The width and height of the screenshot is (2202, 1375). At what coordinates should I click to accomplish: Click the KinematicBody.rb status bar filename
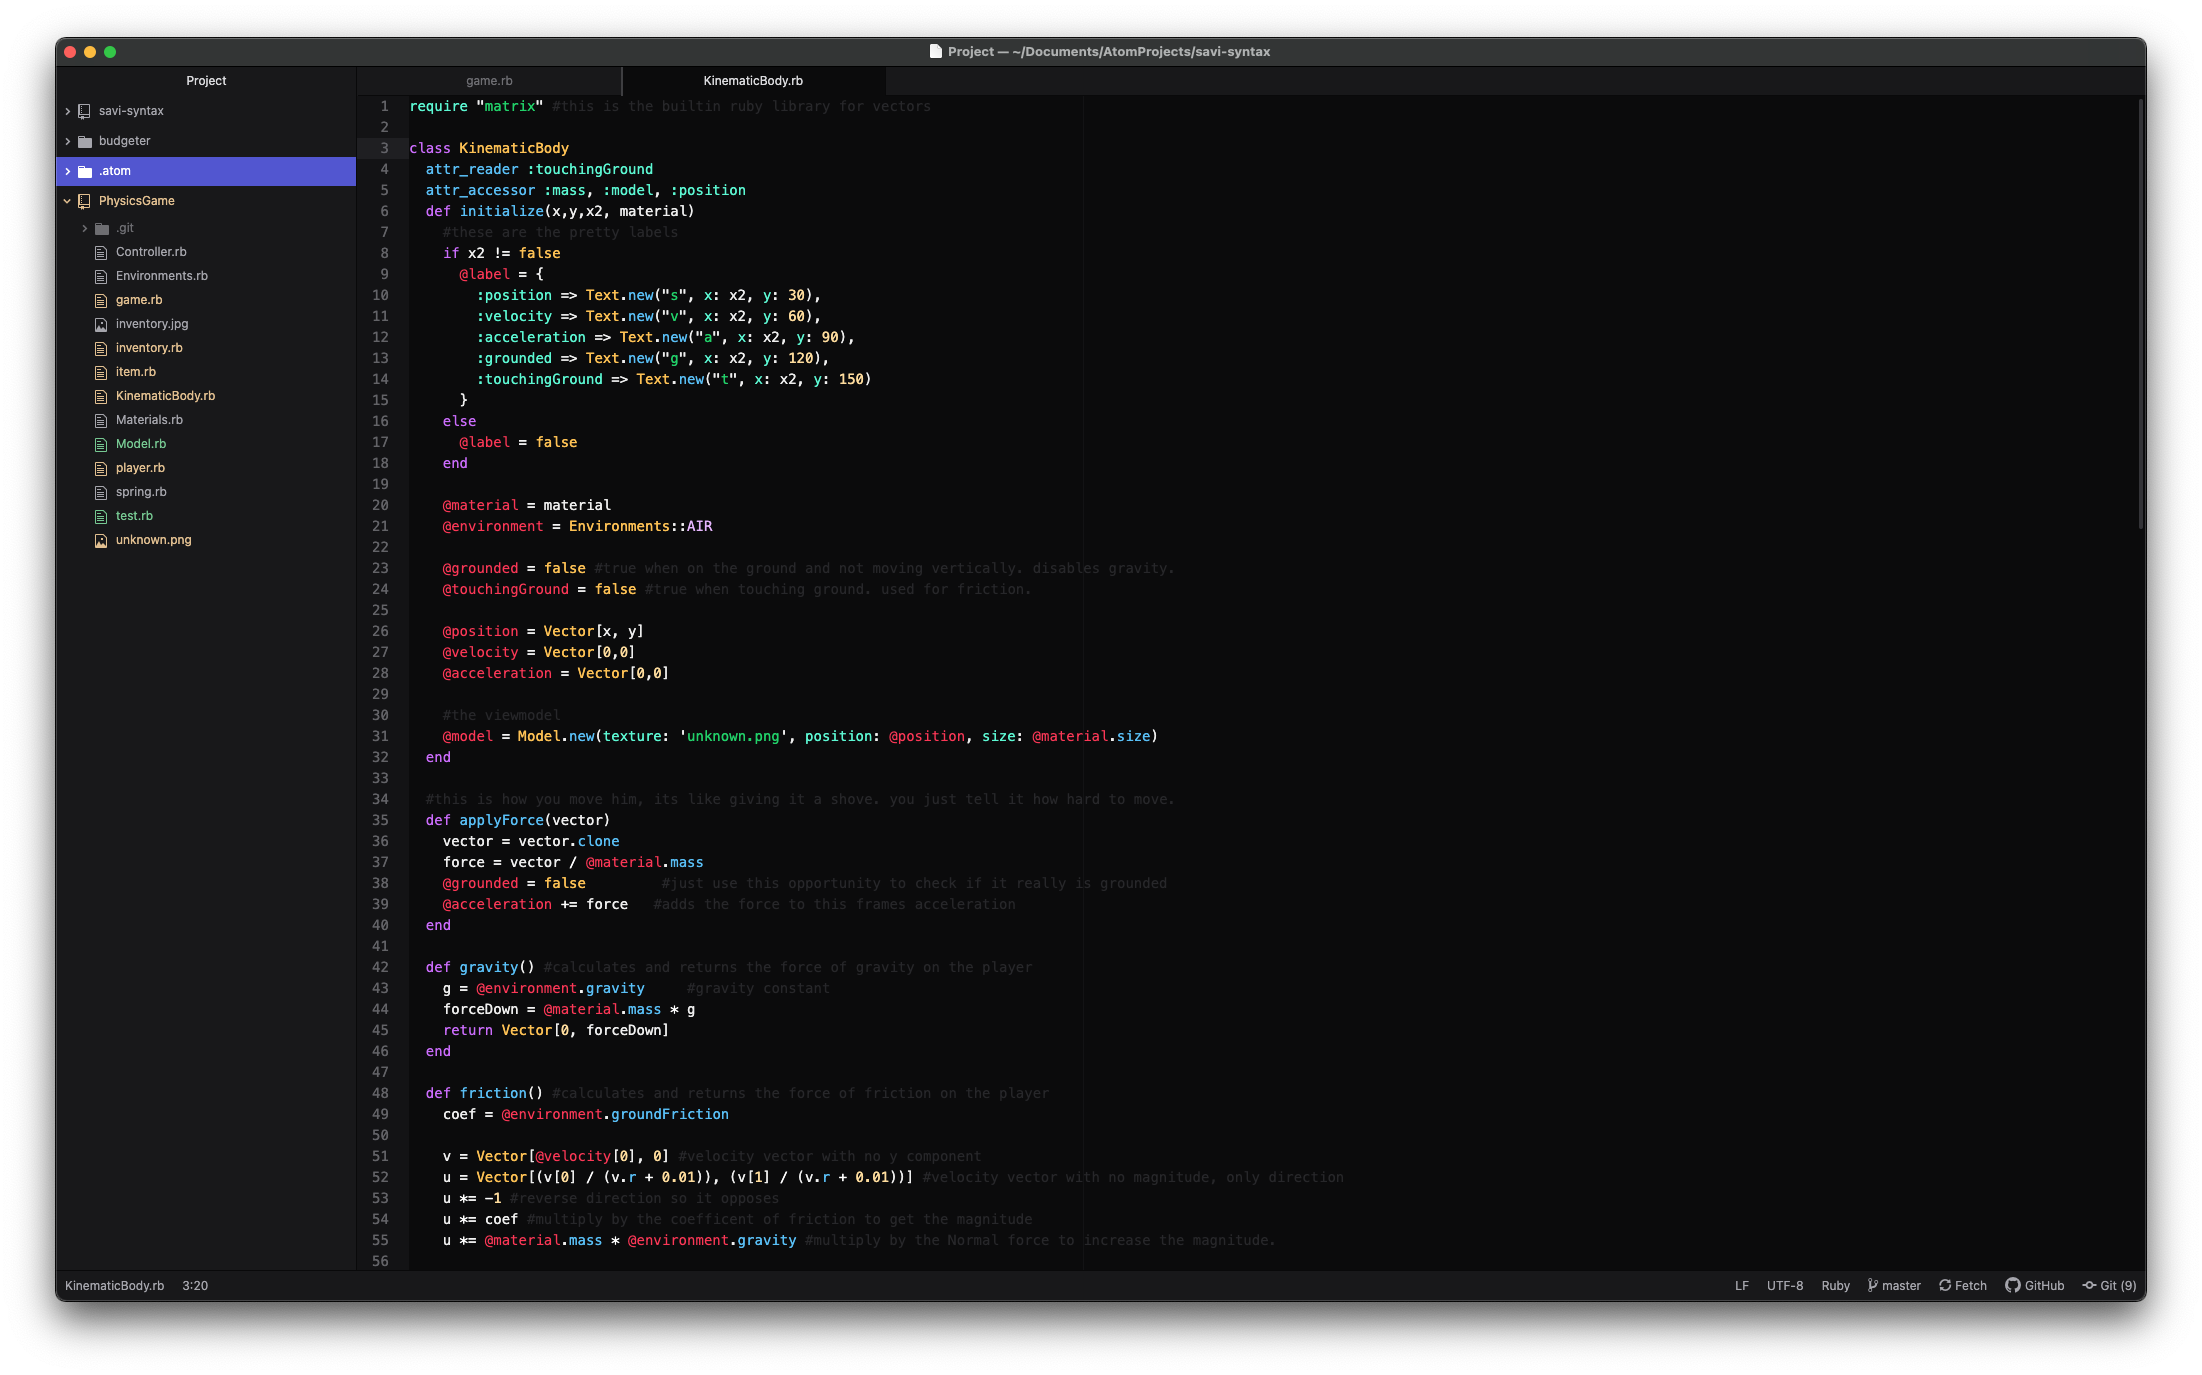114,1285
